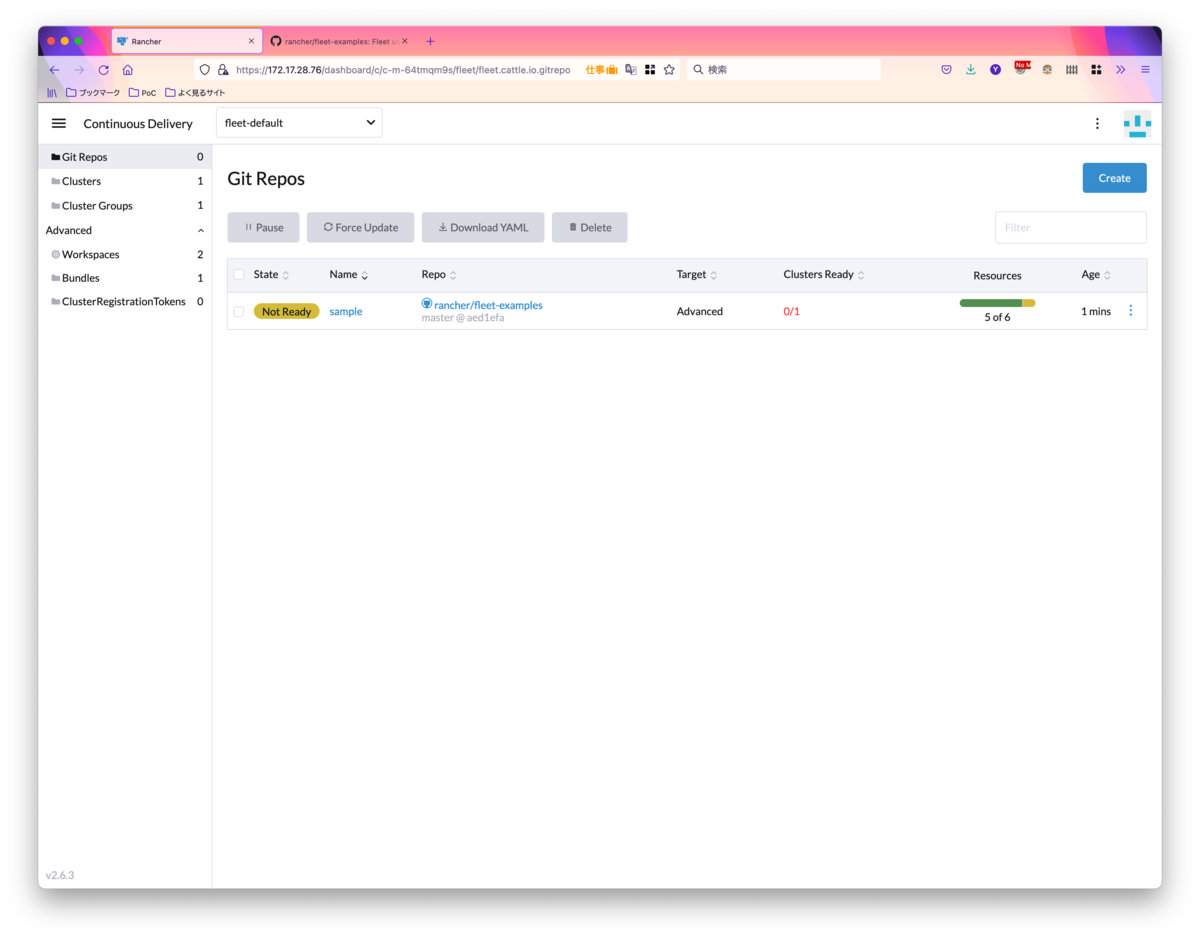Check the checkbox on the sample repo row
The width and height of the screenshot is (1200, 939).
(238, 310)
